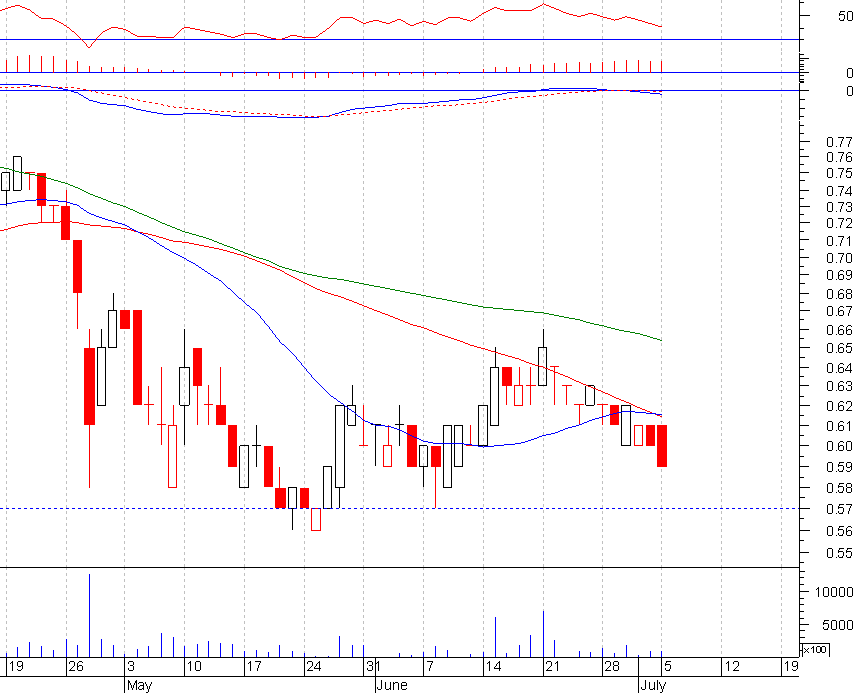Viewport: 857px width, 693px height.
Task: Click the 0.71 price axis value
Action: pos(839,240)
